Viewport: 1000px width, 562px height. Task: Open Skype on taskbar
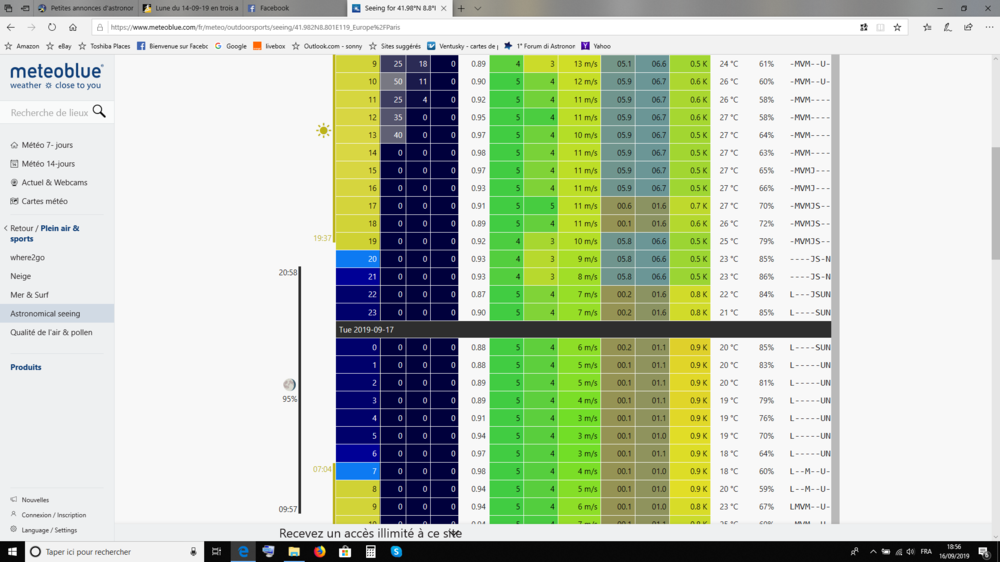396,552
